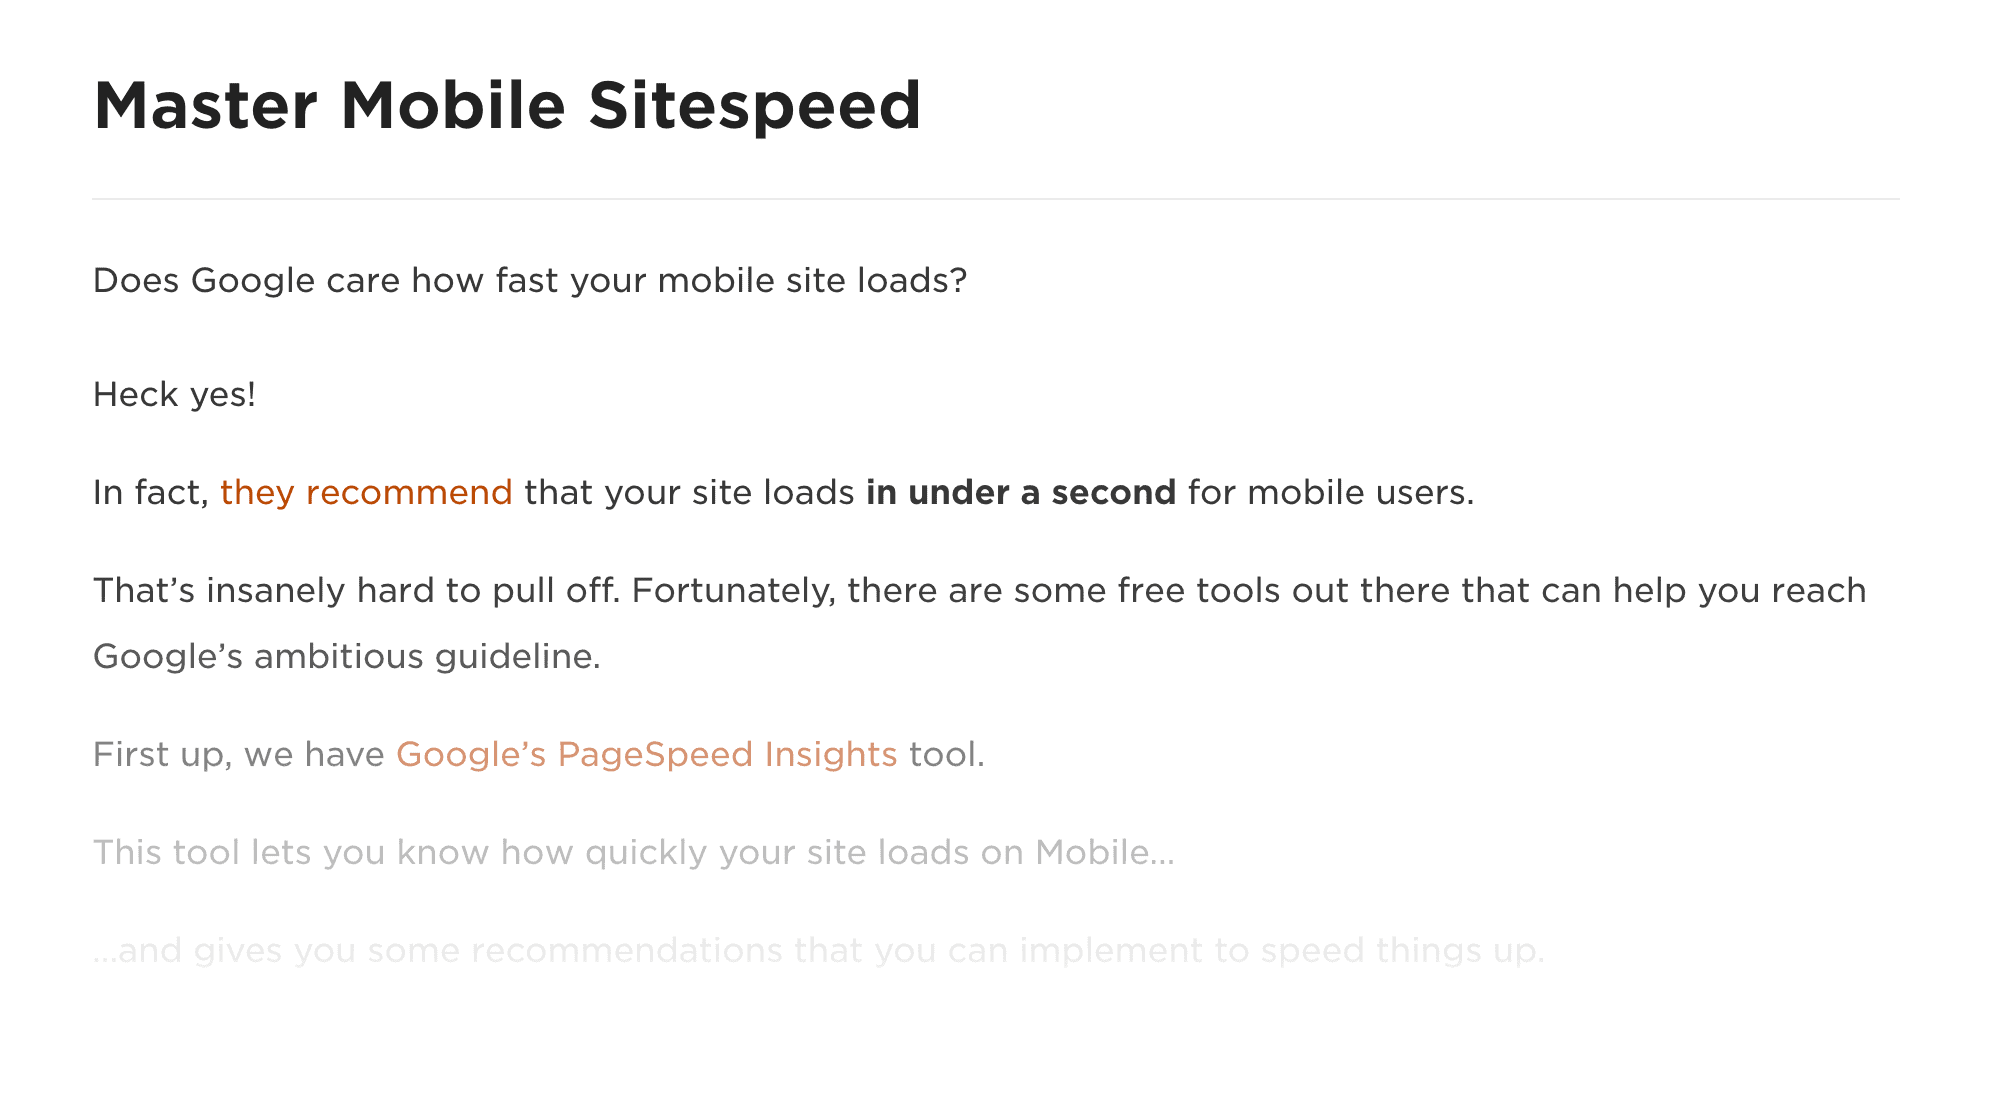Viewport: 1996px width, 1120px height.
Task: Click the faded 'This tool lets you know' paragraph
Action: 634,853
